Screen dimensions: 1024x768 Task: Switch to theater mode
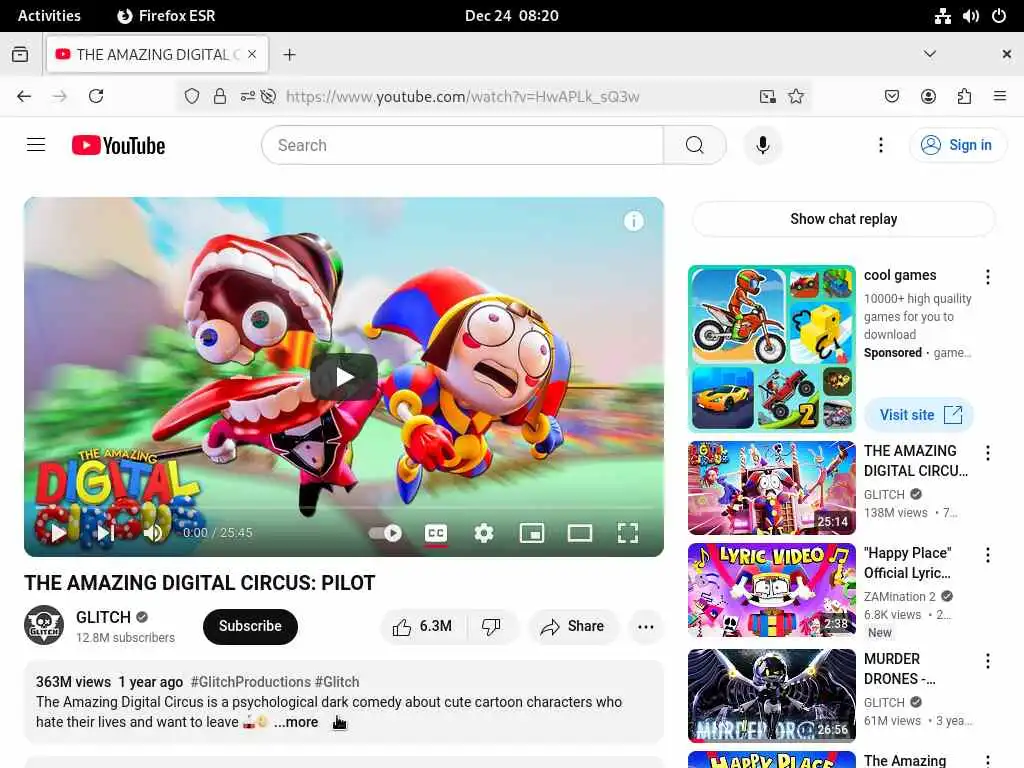tap(579, 533)
